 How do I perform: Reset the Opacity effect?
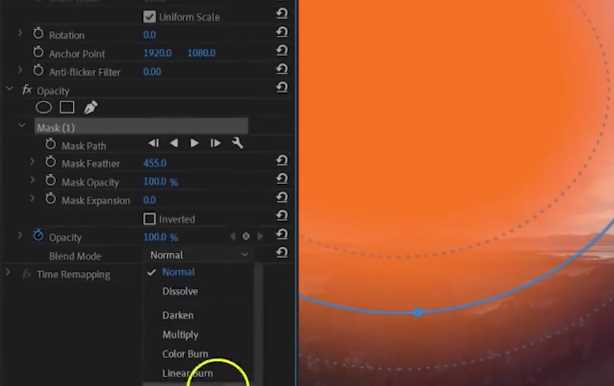pos(282,87)
